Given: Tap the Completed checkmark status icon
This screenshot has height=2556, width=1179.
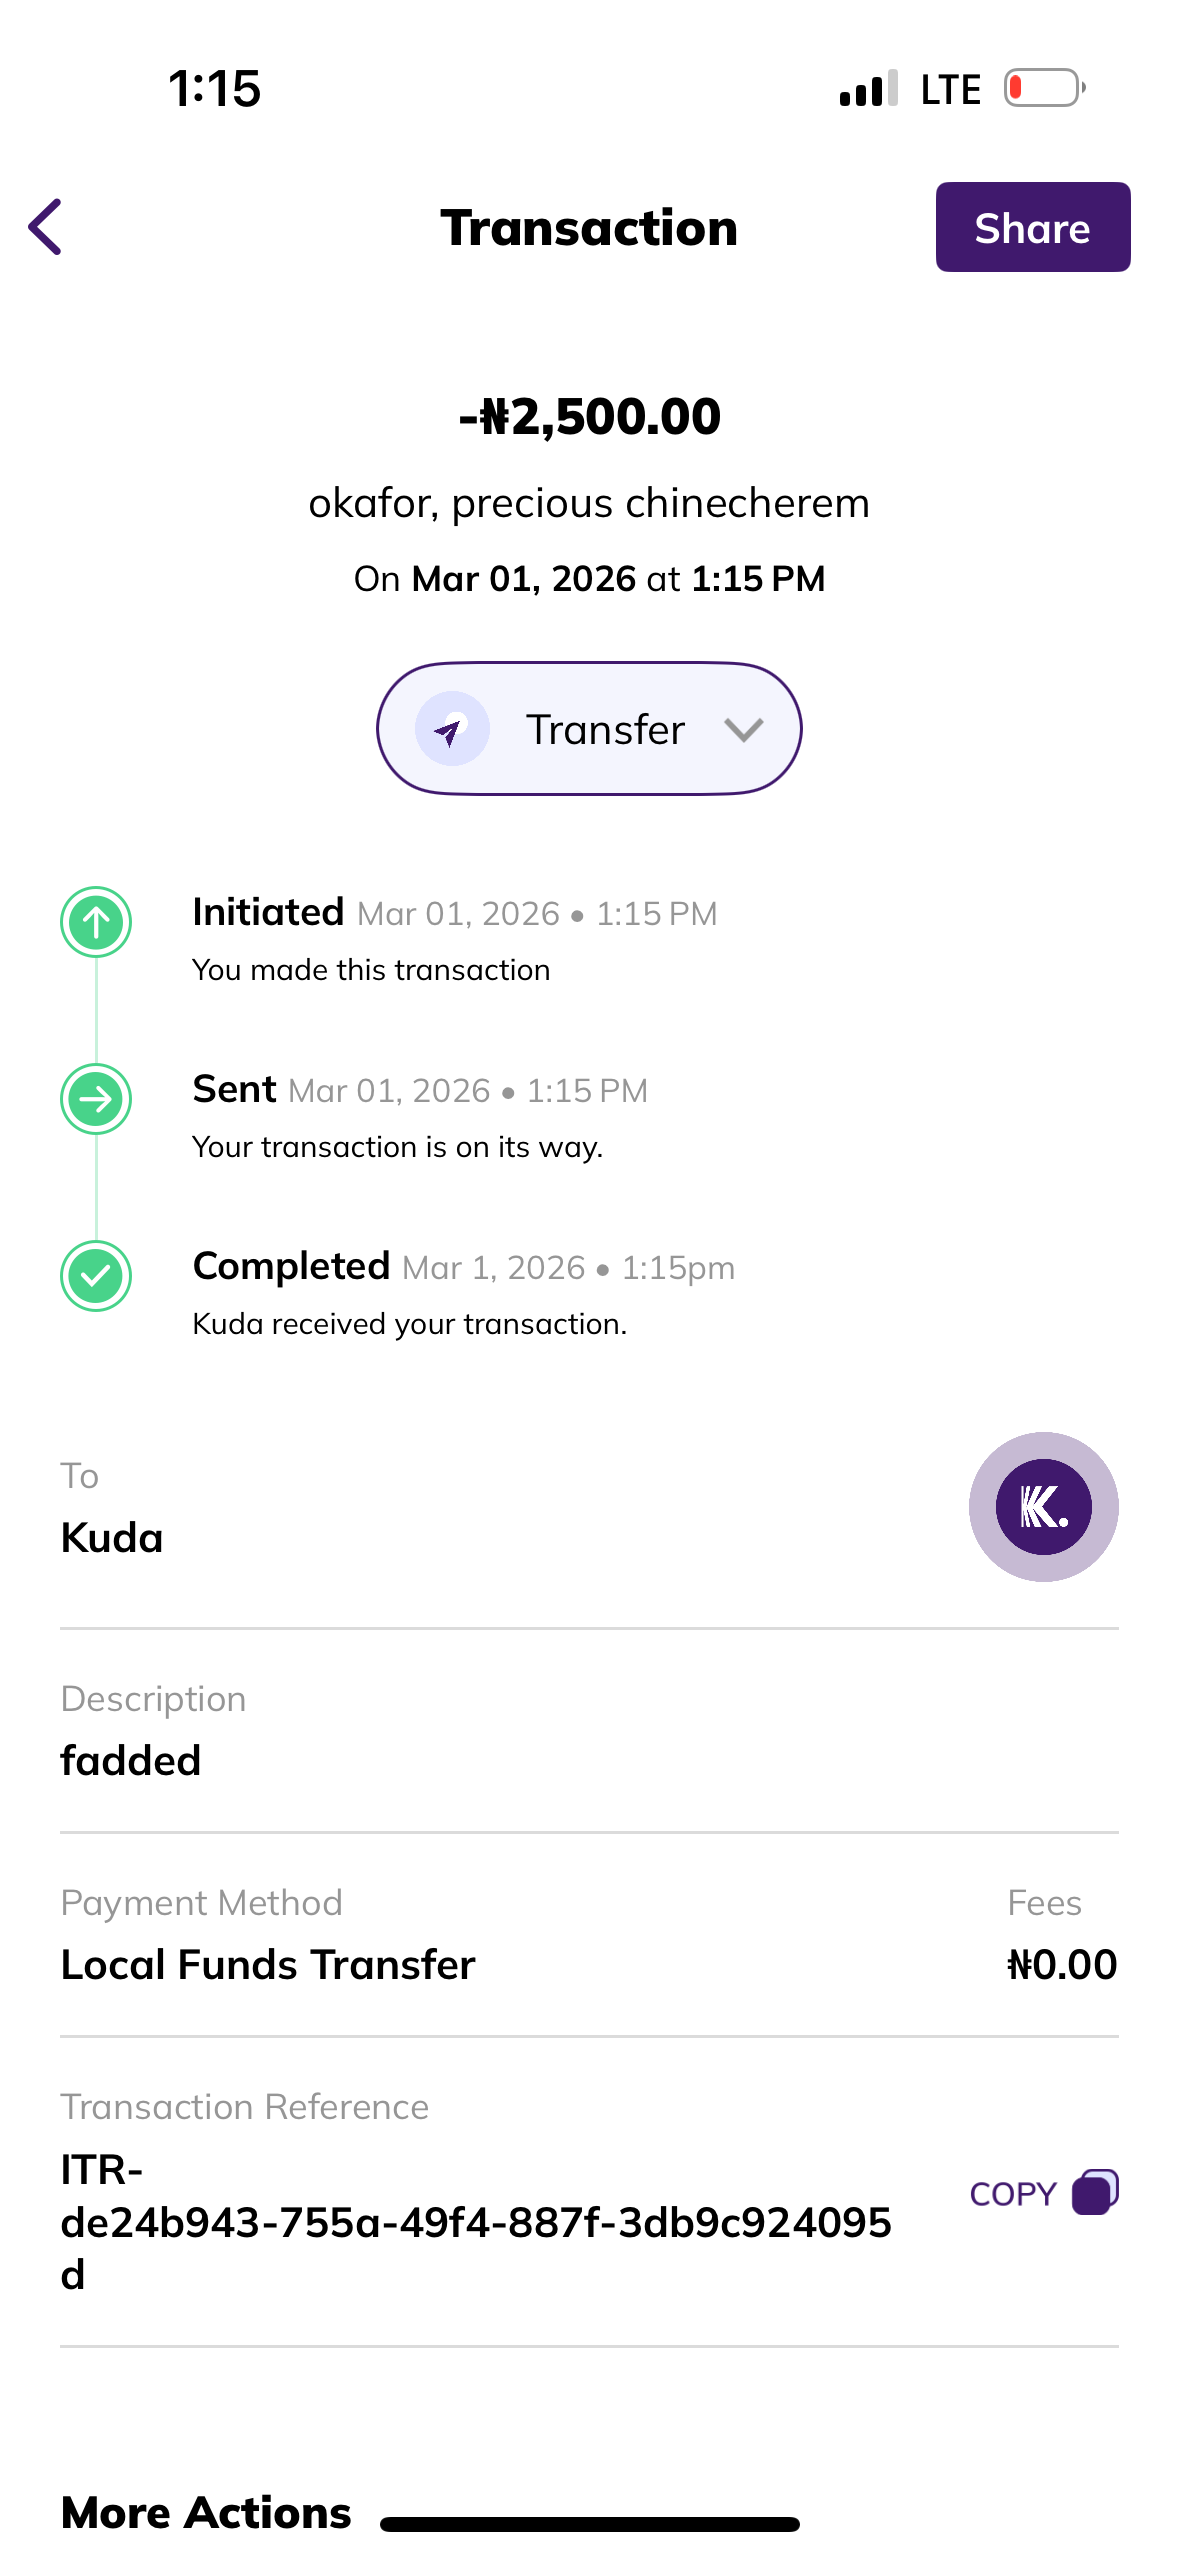Looking at the screenshot, I should (x=96, y=1276).
